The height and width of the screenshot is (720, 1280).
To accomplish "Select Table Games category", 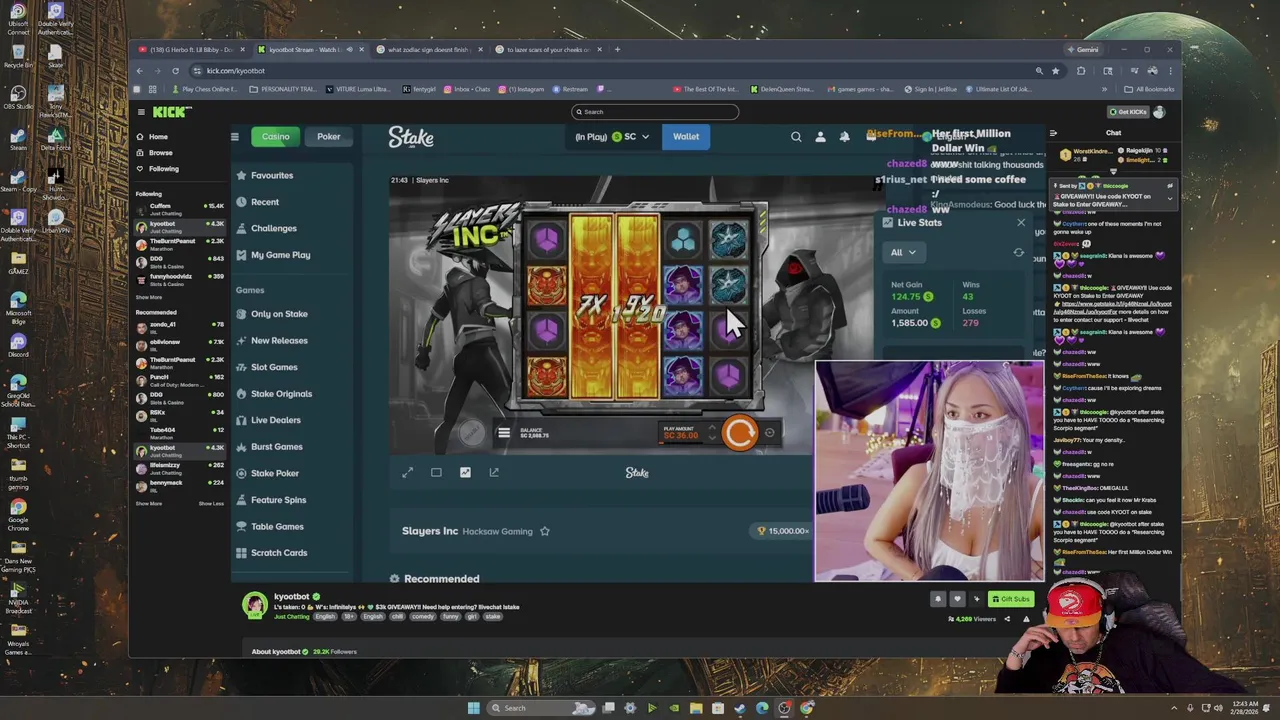I will click(x=270, y=526).
